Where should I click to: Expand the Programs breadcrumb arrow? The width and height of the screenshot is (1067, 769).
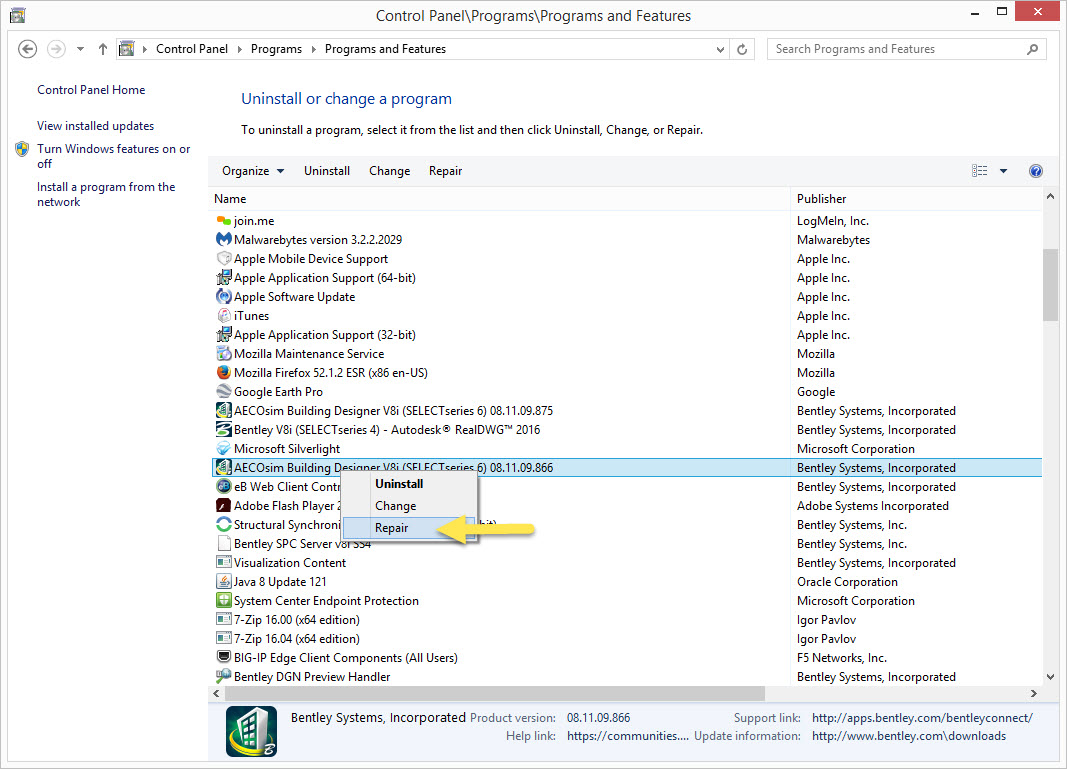(x=313, y=49)
